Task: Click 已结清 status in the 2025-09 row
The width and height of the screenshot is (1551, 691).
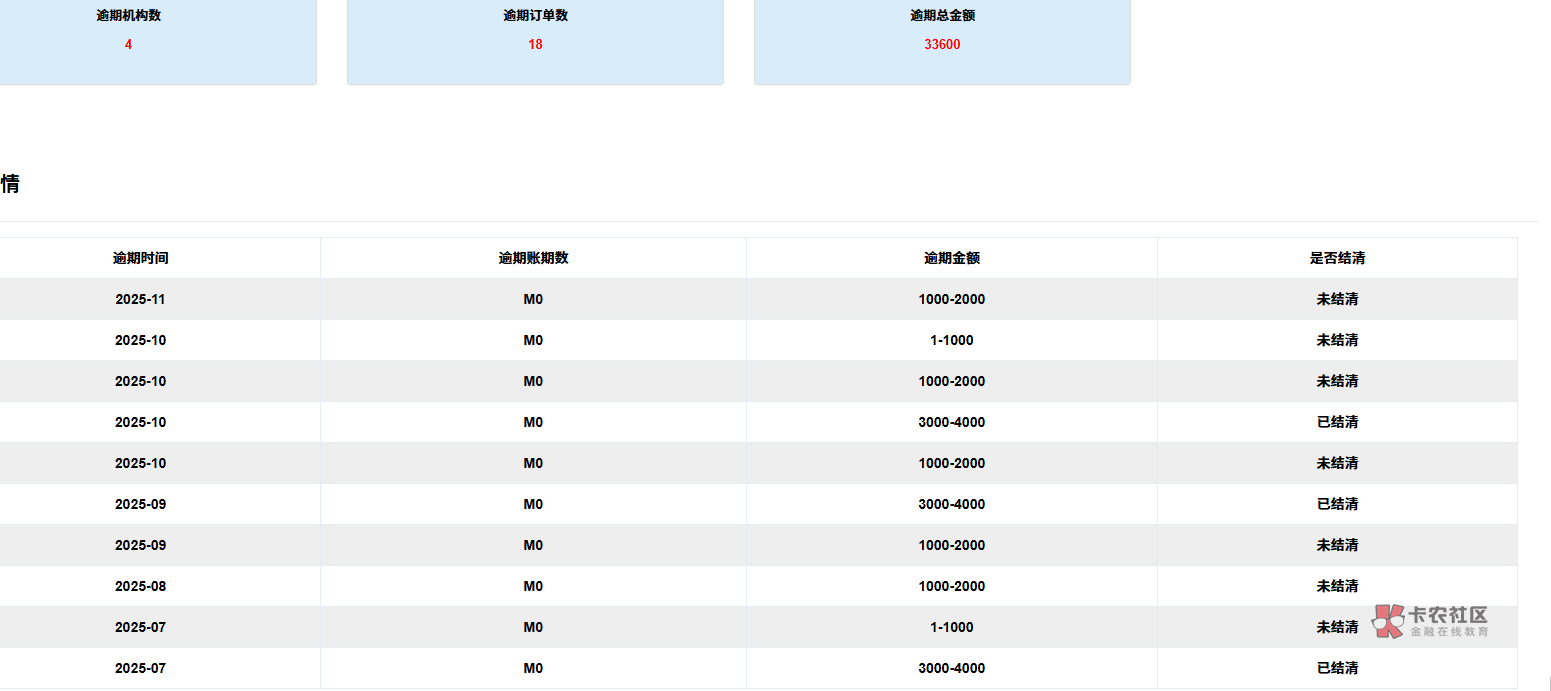Action: 1337,504
